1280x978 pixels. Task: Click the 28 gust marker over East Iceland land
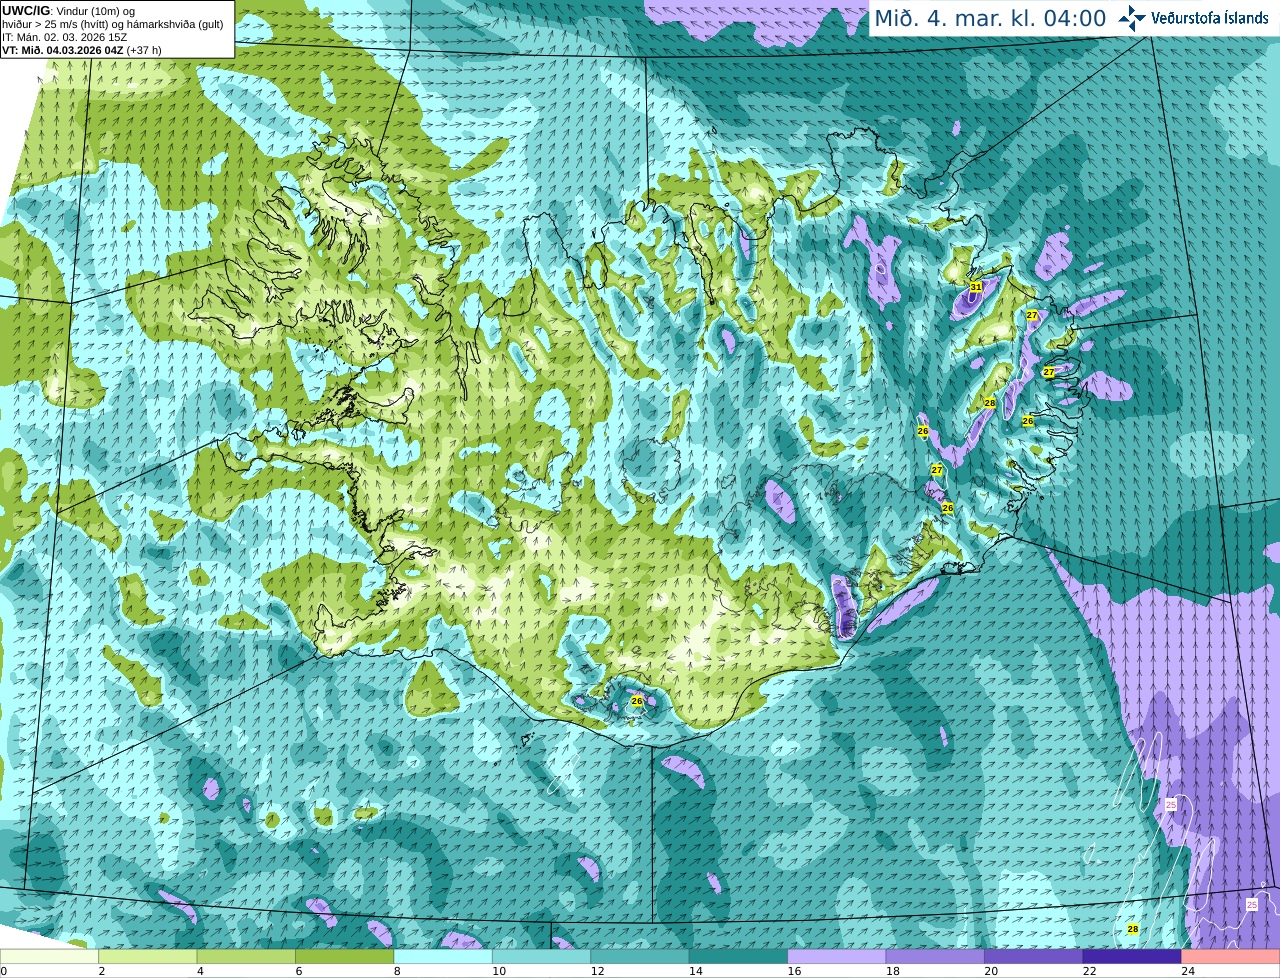[989, 403]
